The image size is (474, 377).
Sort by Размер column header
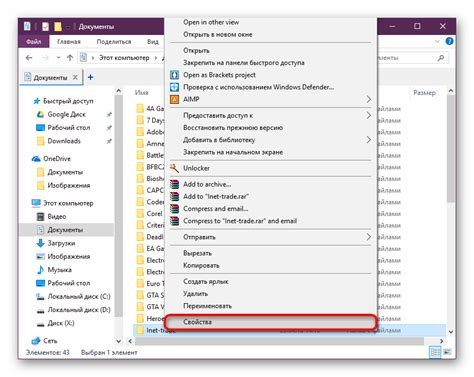coord(424,93)
